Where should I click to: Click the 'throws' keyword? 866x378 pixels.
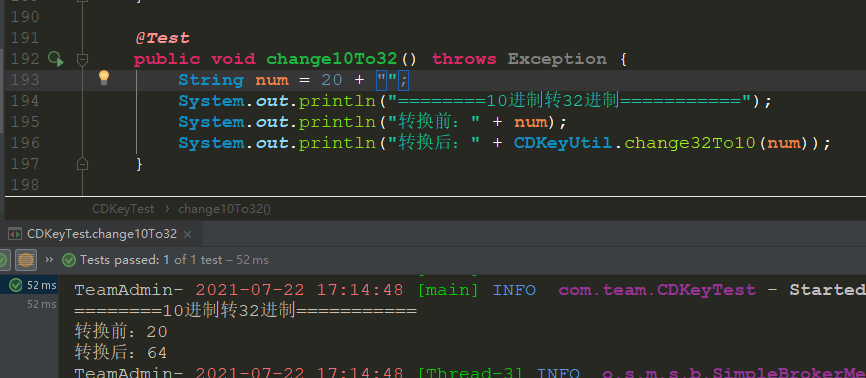tap(464, 59)
